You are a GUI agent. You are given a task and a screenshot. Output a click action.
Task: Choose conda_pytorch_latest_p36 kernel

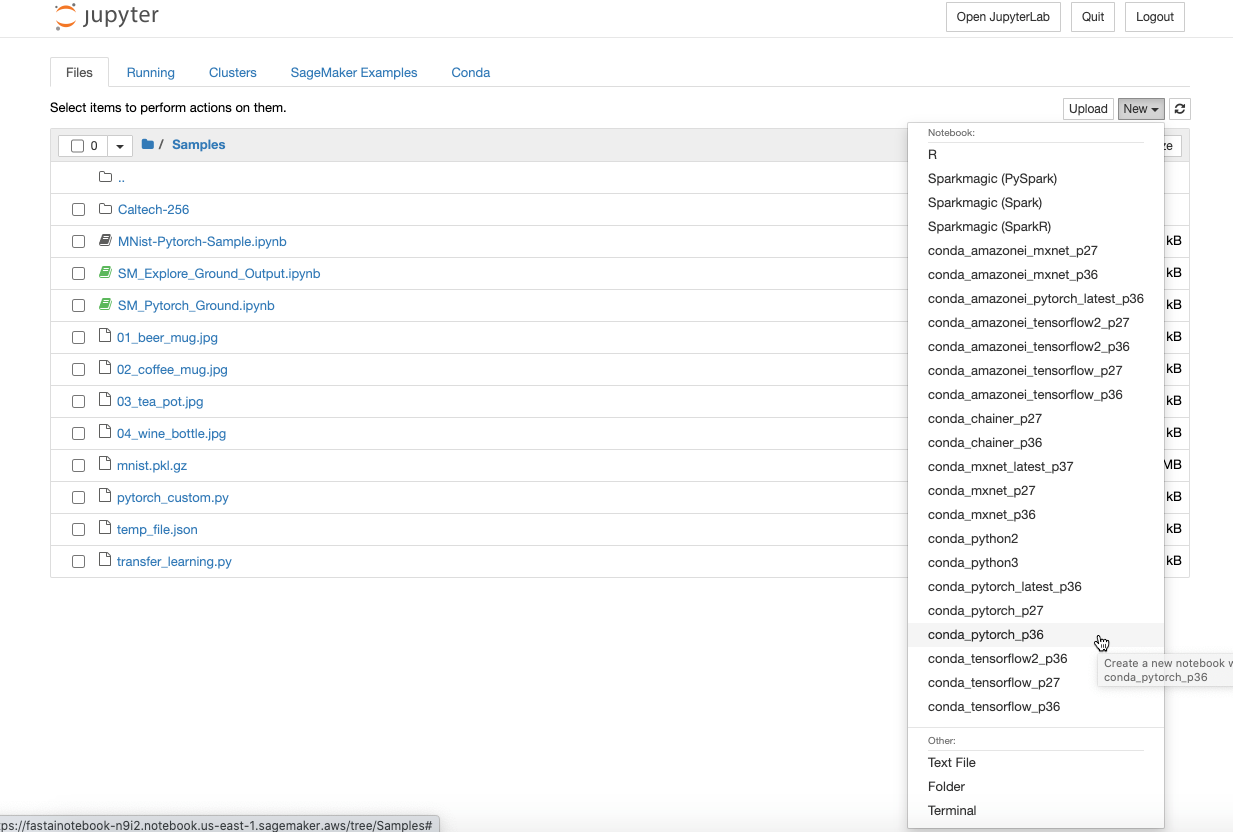coord(1036,587)
